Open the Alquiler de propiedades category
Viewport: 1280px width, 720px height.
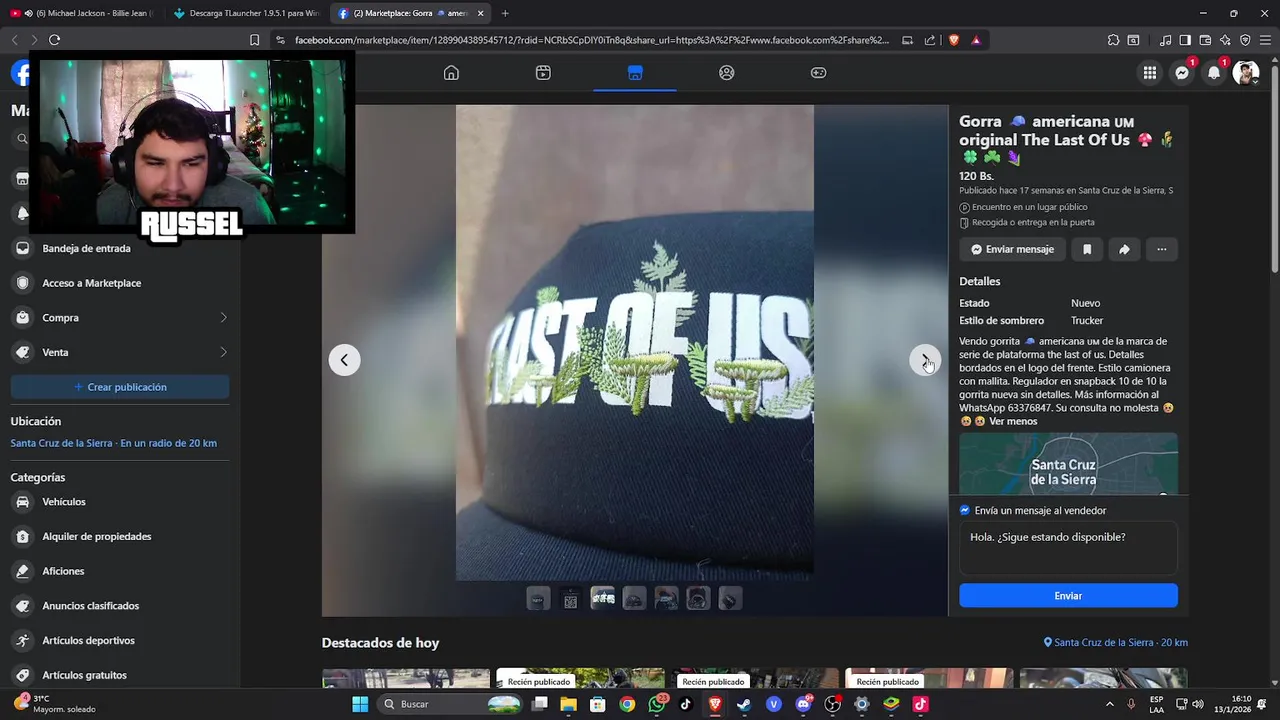(120, 536)
